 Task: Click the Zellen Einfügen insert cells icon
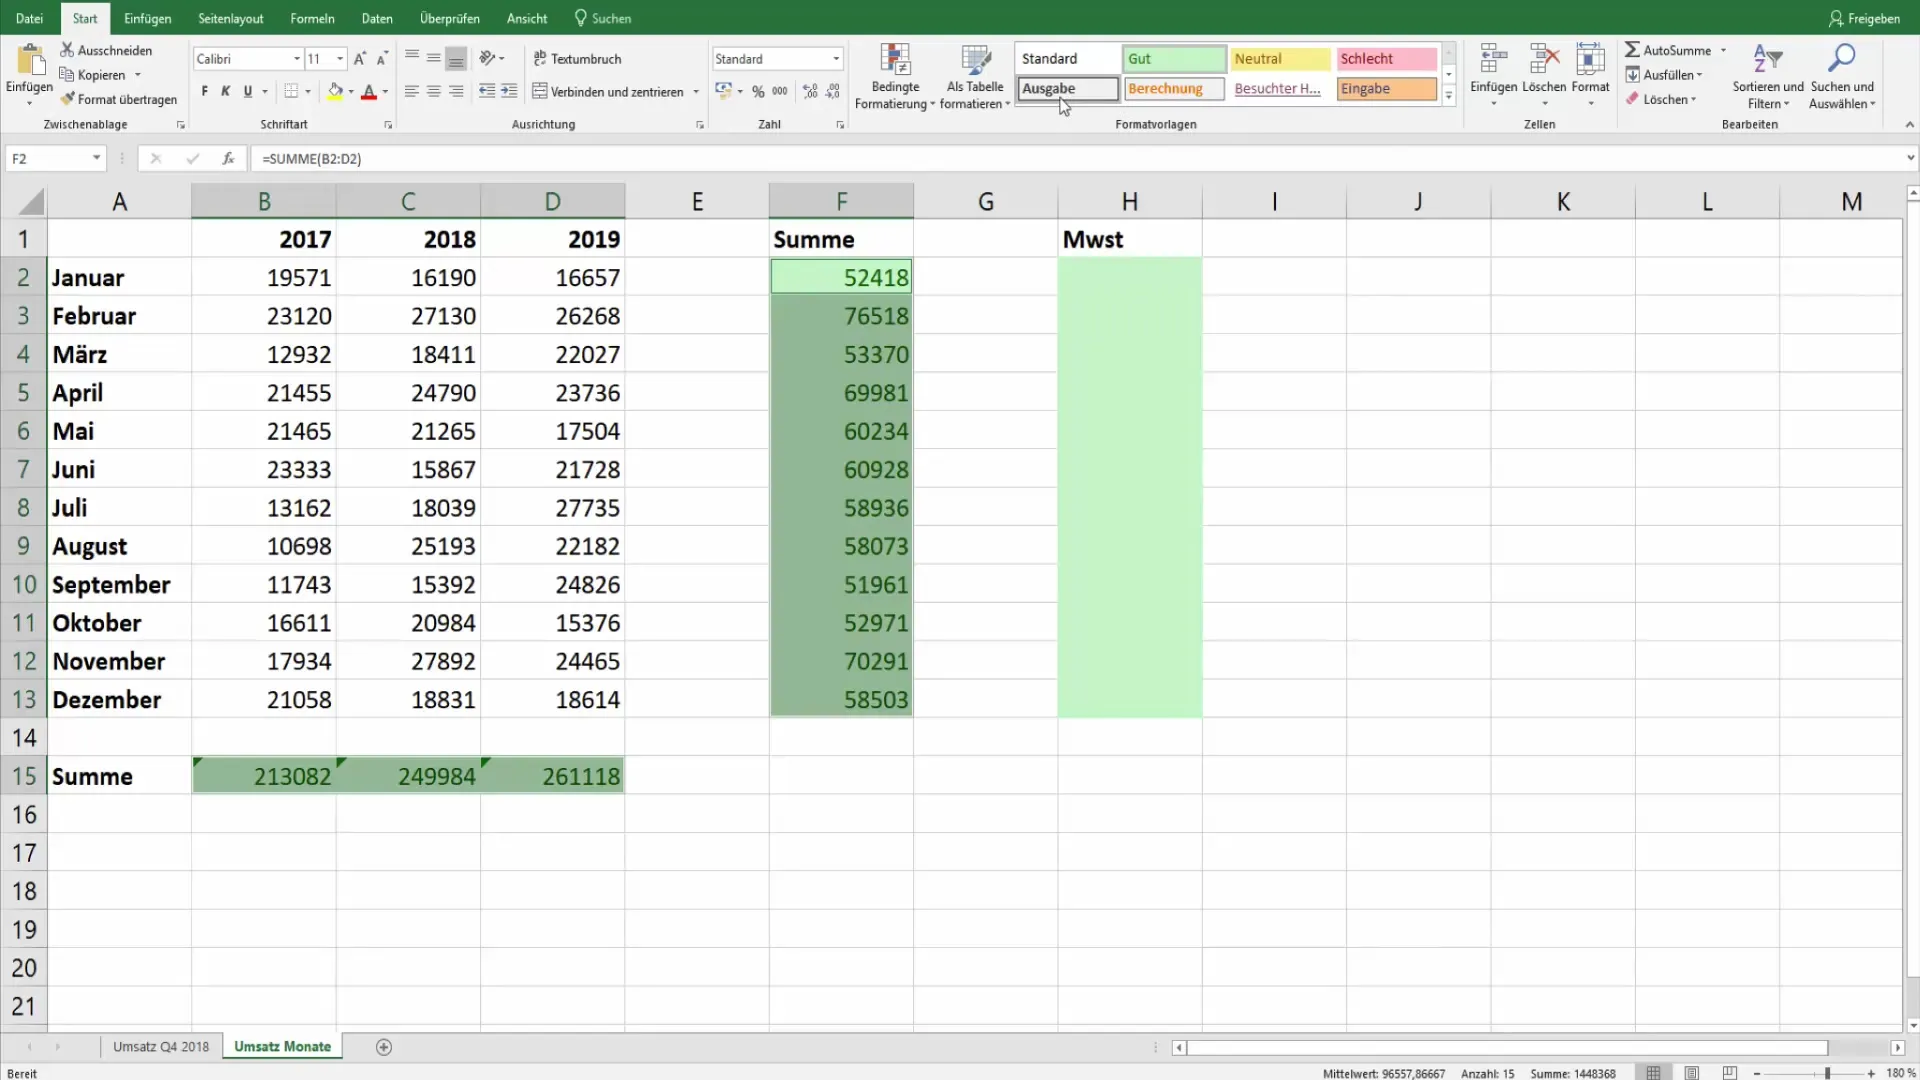1493,59
